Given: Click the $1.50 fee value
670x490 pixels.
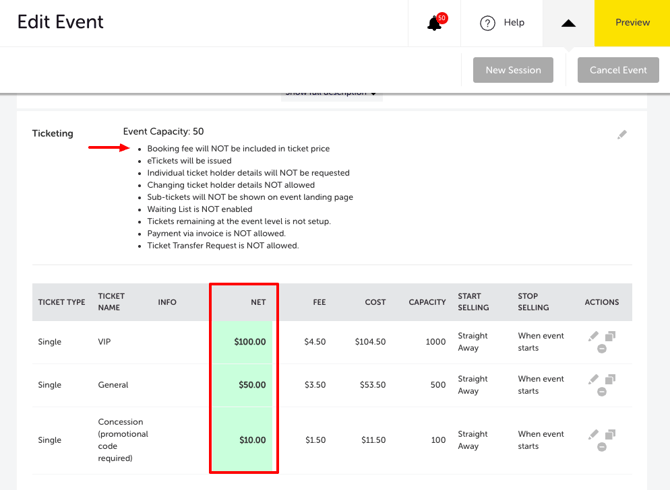Looking at the screenshot, I should coord(315,440).
